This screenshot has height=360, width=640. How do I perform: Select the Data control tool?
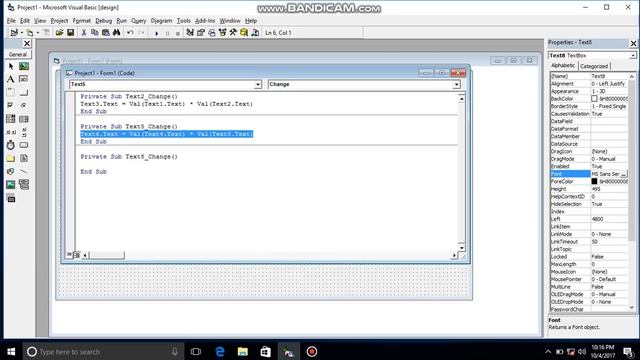point(24,184)
